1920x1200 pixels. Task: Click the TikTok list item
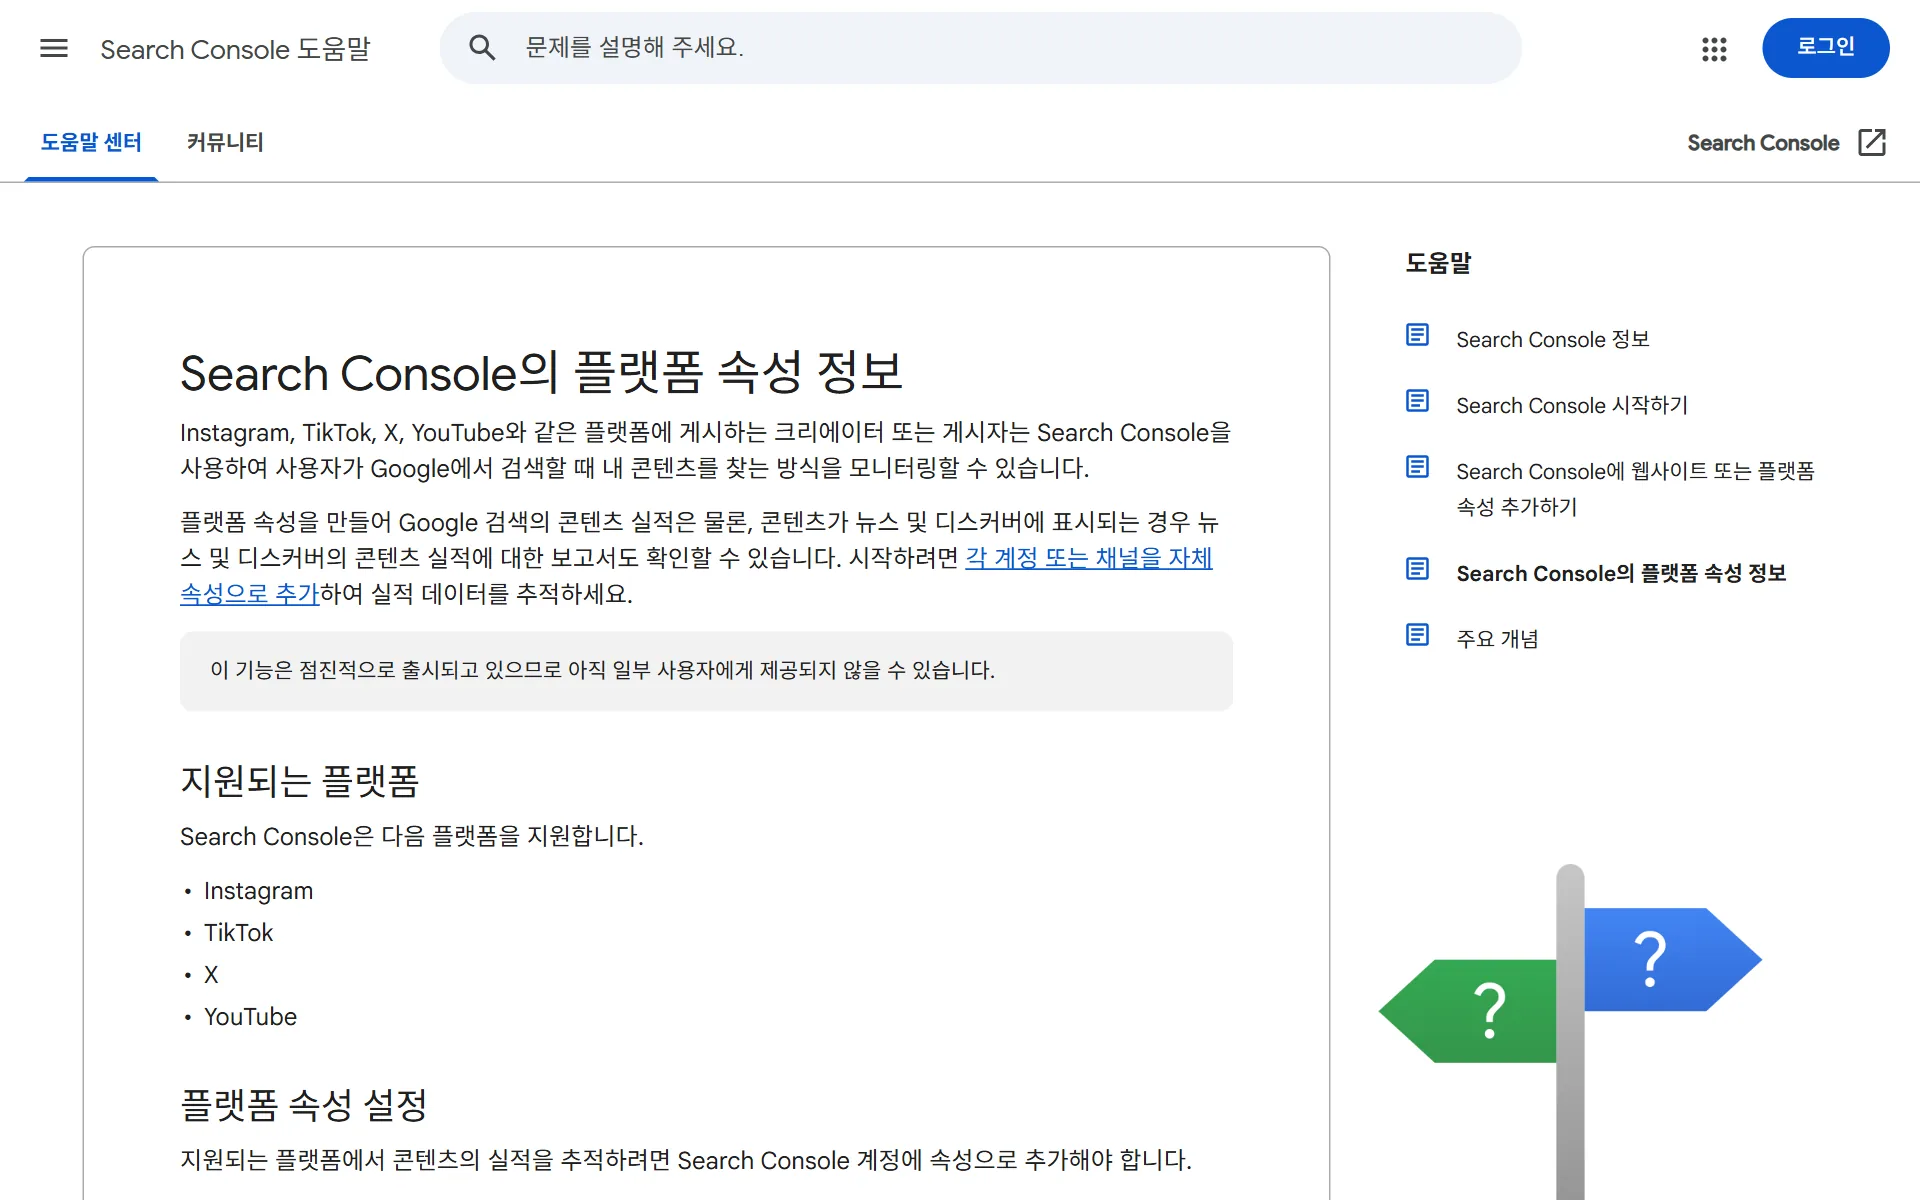tap(238, 933)
